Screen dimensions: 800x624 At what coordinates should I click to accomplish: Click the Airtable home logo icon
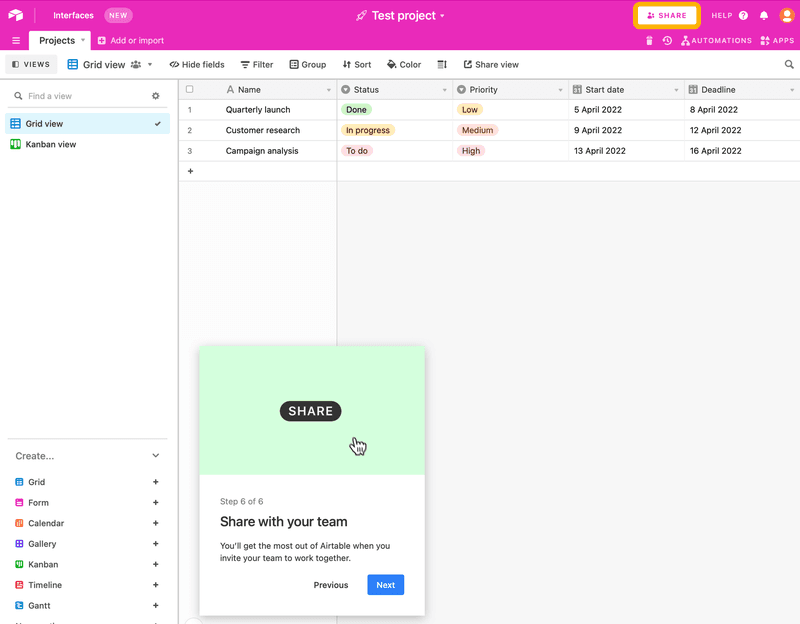17,16
